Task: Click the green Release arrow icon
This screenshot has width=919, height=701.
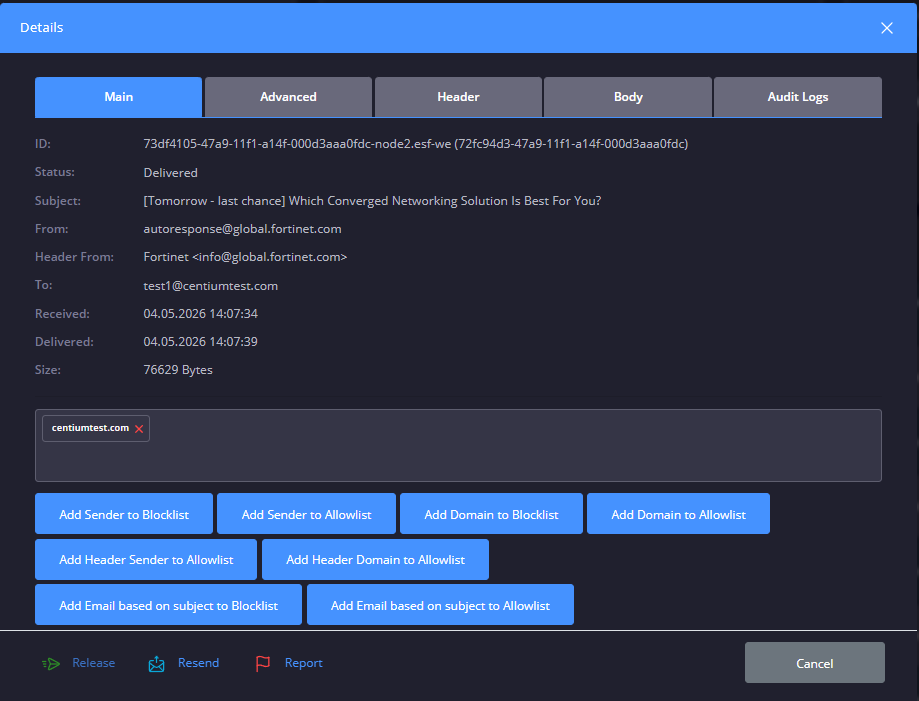Action: [51, 663]
